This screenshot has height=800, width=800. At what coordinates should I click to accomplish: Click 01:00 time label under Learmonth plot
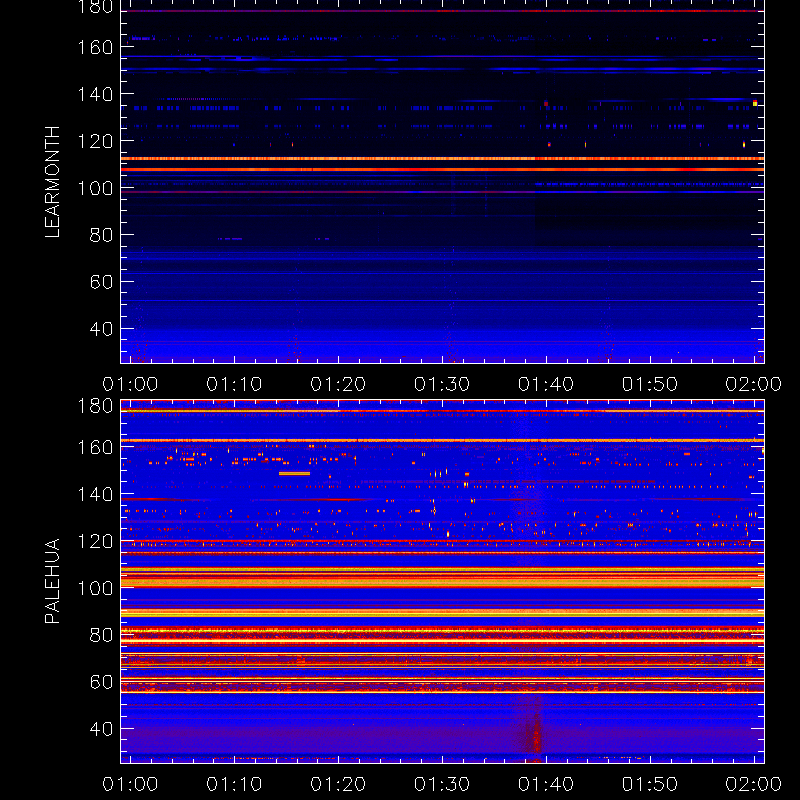coord(130,384)
